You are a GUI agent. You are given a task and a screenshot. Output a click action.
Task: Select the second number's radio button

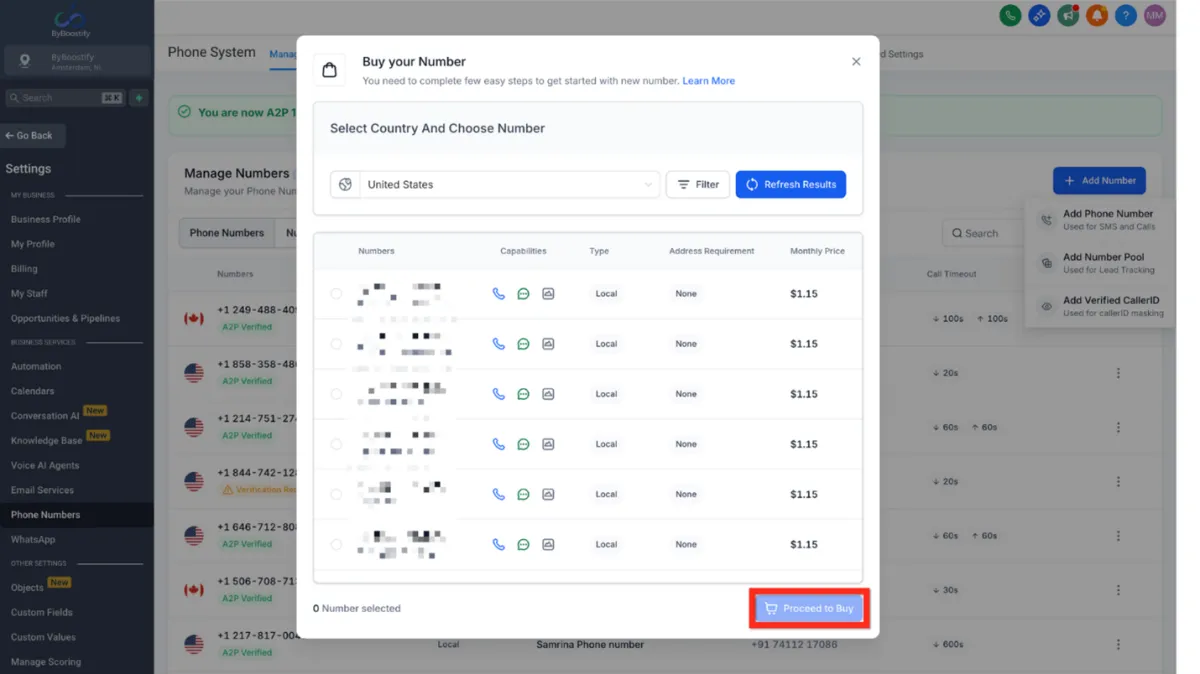(336, 344)
